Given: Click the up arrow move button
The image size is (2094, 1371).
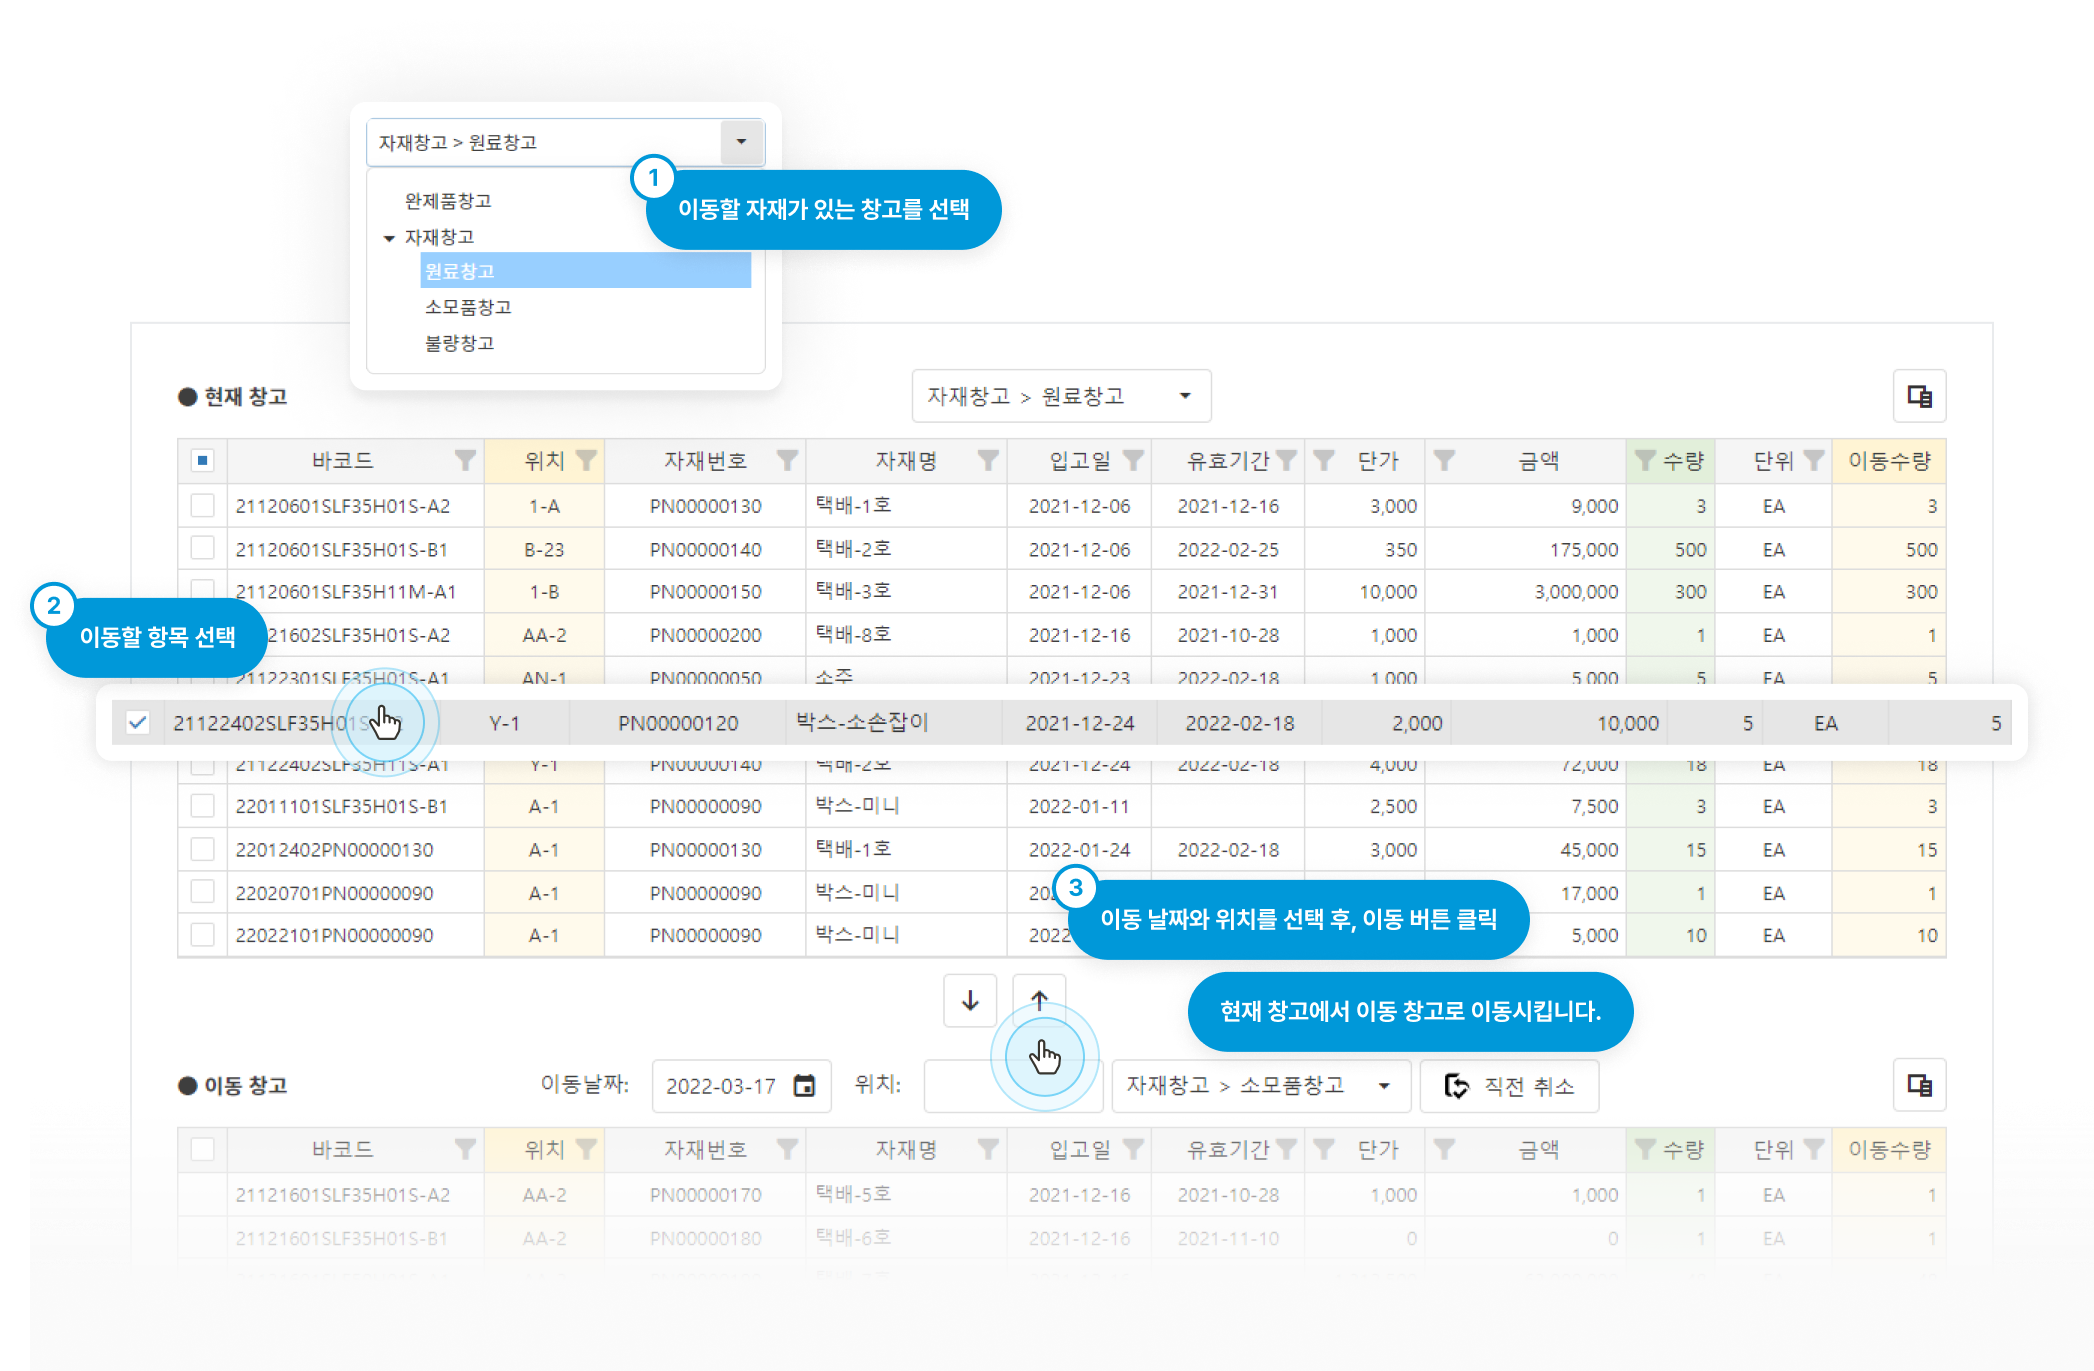Looking at the screenshot, I should 1039,1000.
